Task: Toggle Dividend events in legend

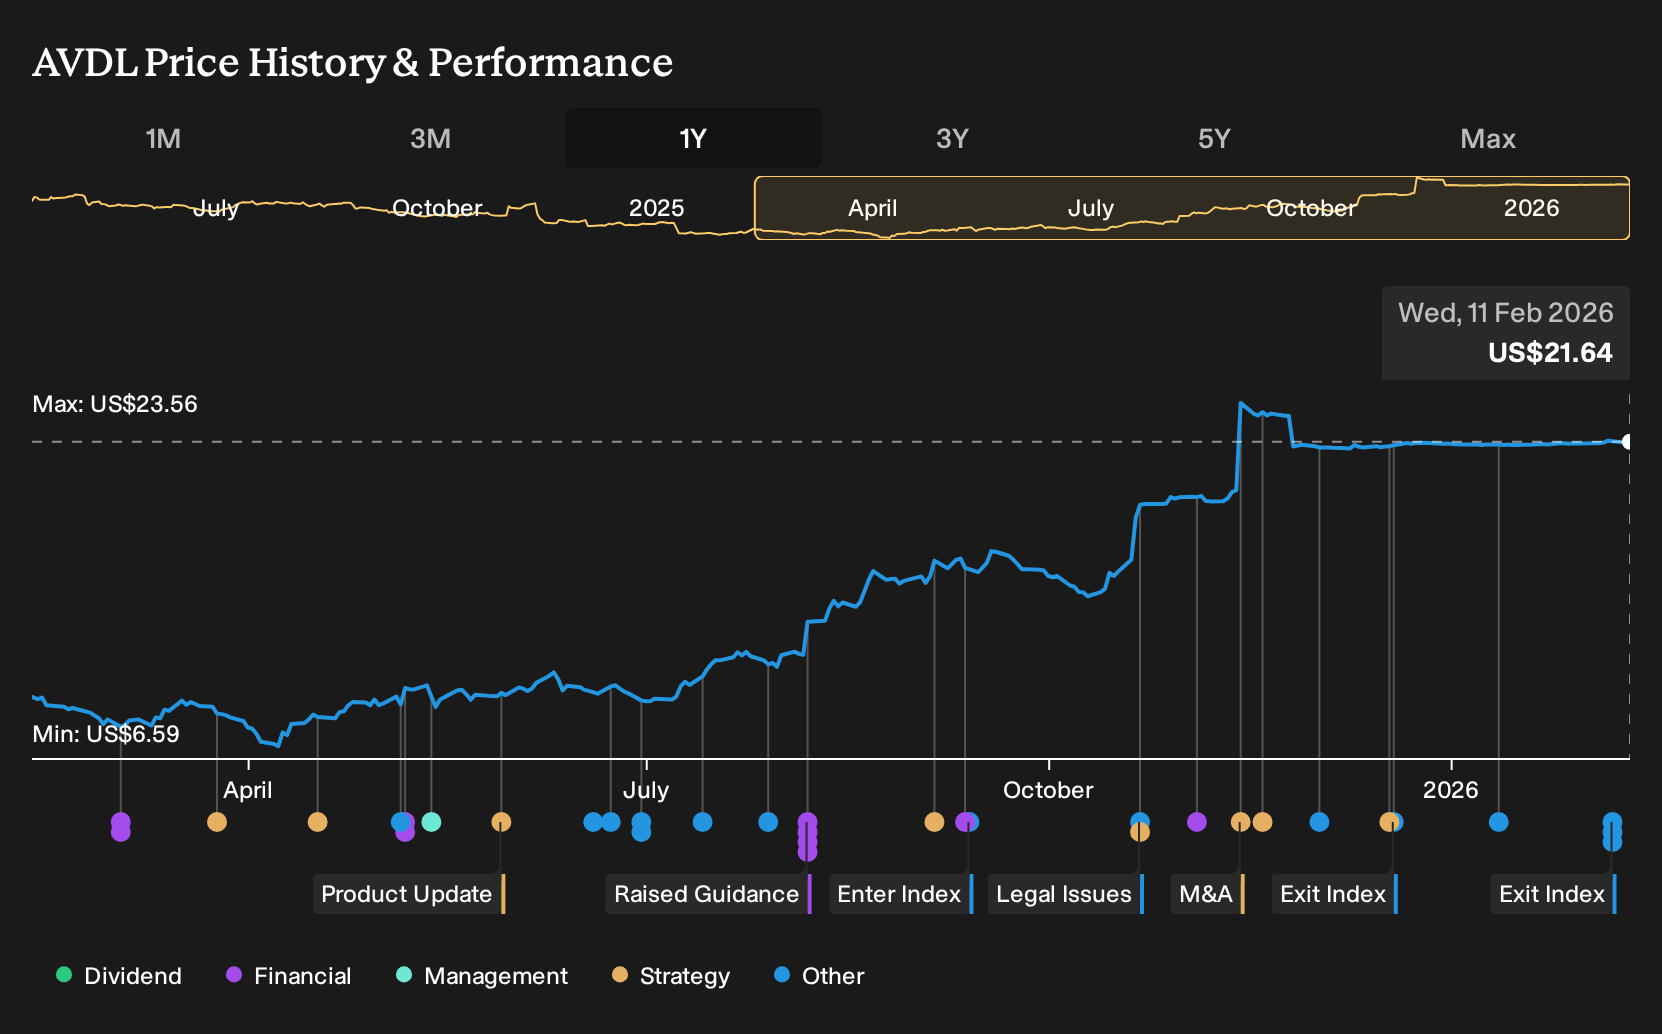Action: (x=119, y=976)
